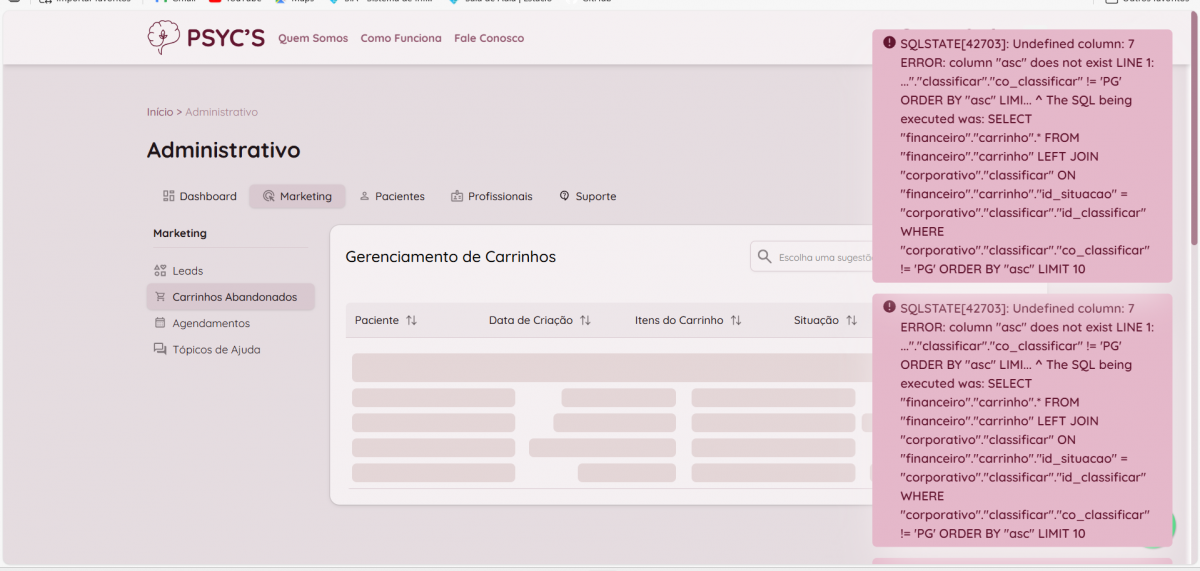Switch to the Pacientes tab
The height and width of the screenshot is (571, 1200).
(x=391, y=196)
